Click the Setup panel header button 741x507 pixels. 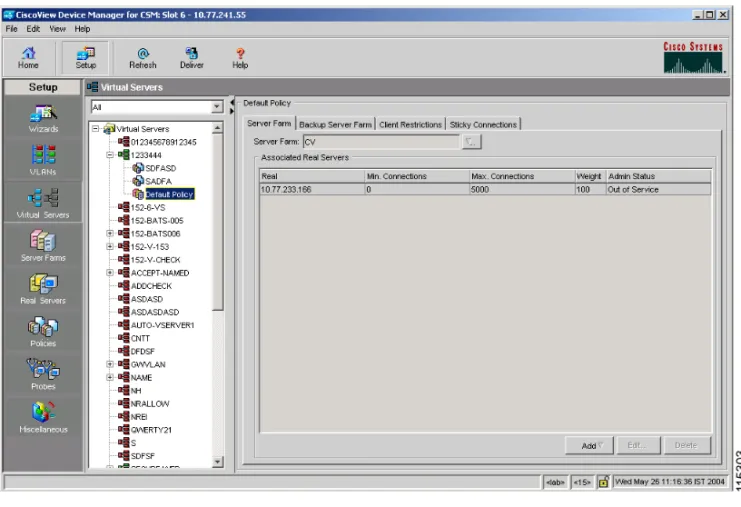coord(43,87)
